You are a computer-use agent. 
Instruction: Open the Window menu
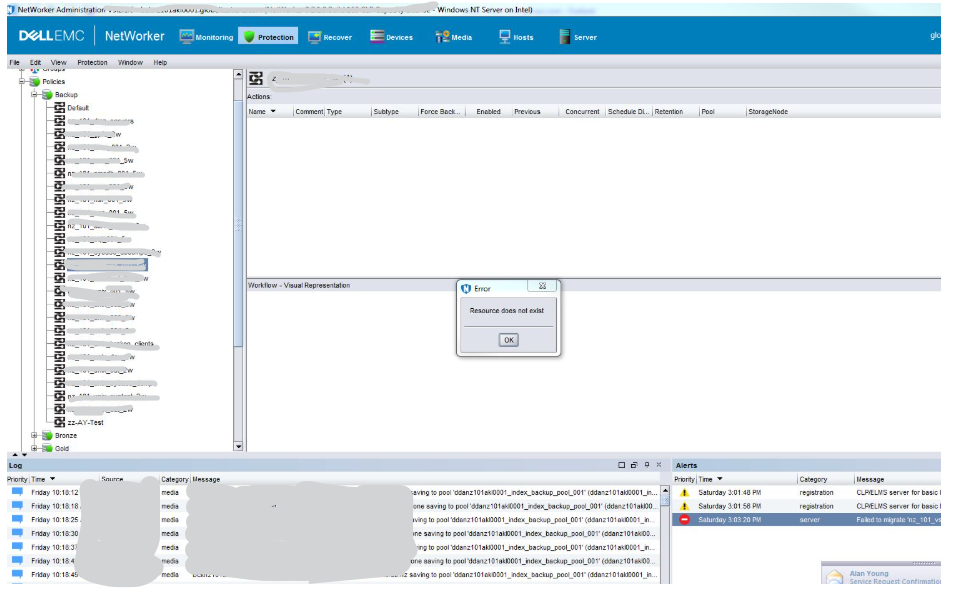130,63
